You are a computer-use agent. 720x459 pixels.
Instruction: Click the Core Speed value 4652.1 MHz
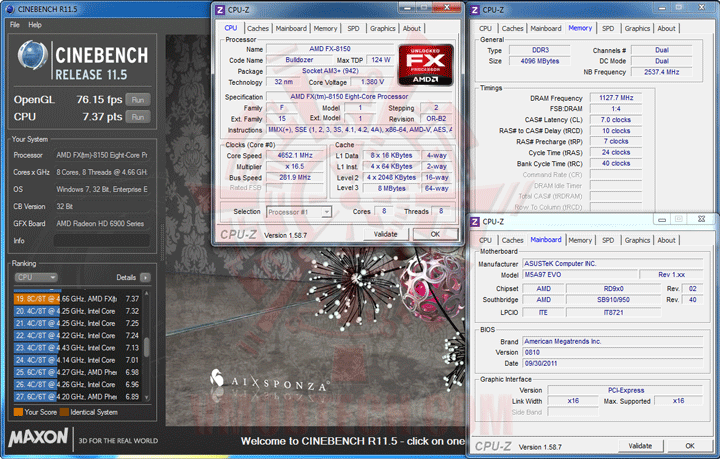tap(295, 156)
